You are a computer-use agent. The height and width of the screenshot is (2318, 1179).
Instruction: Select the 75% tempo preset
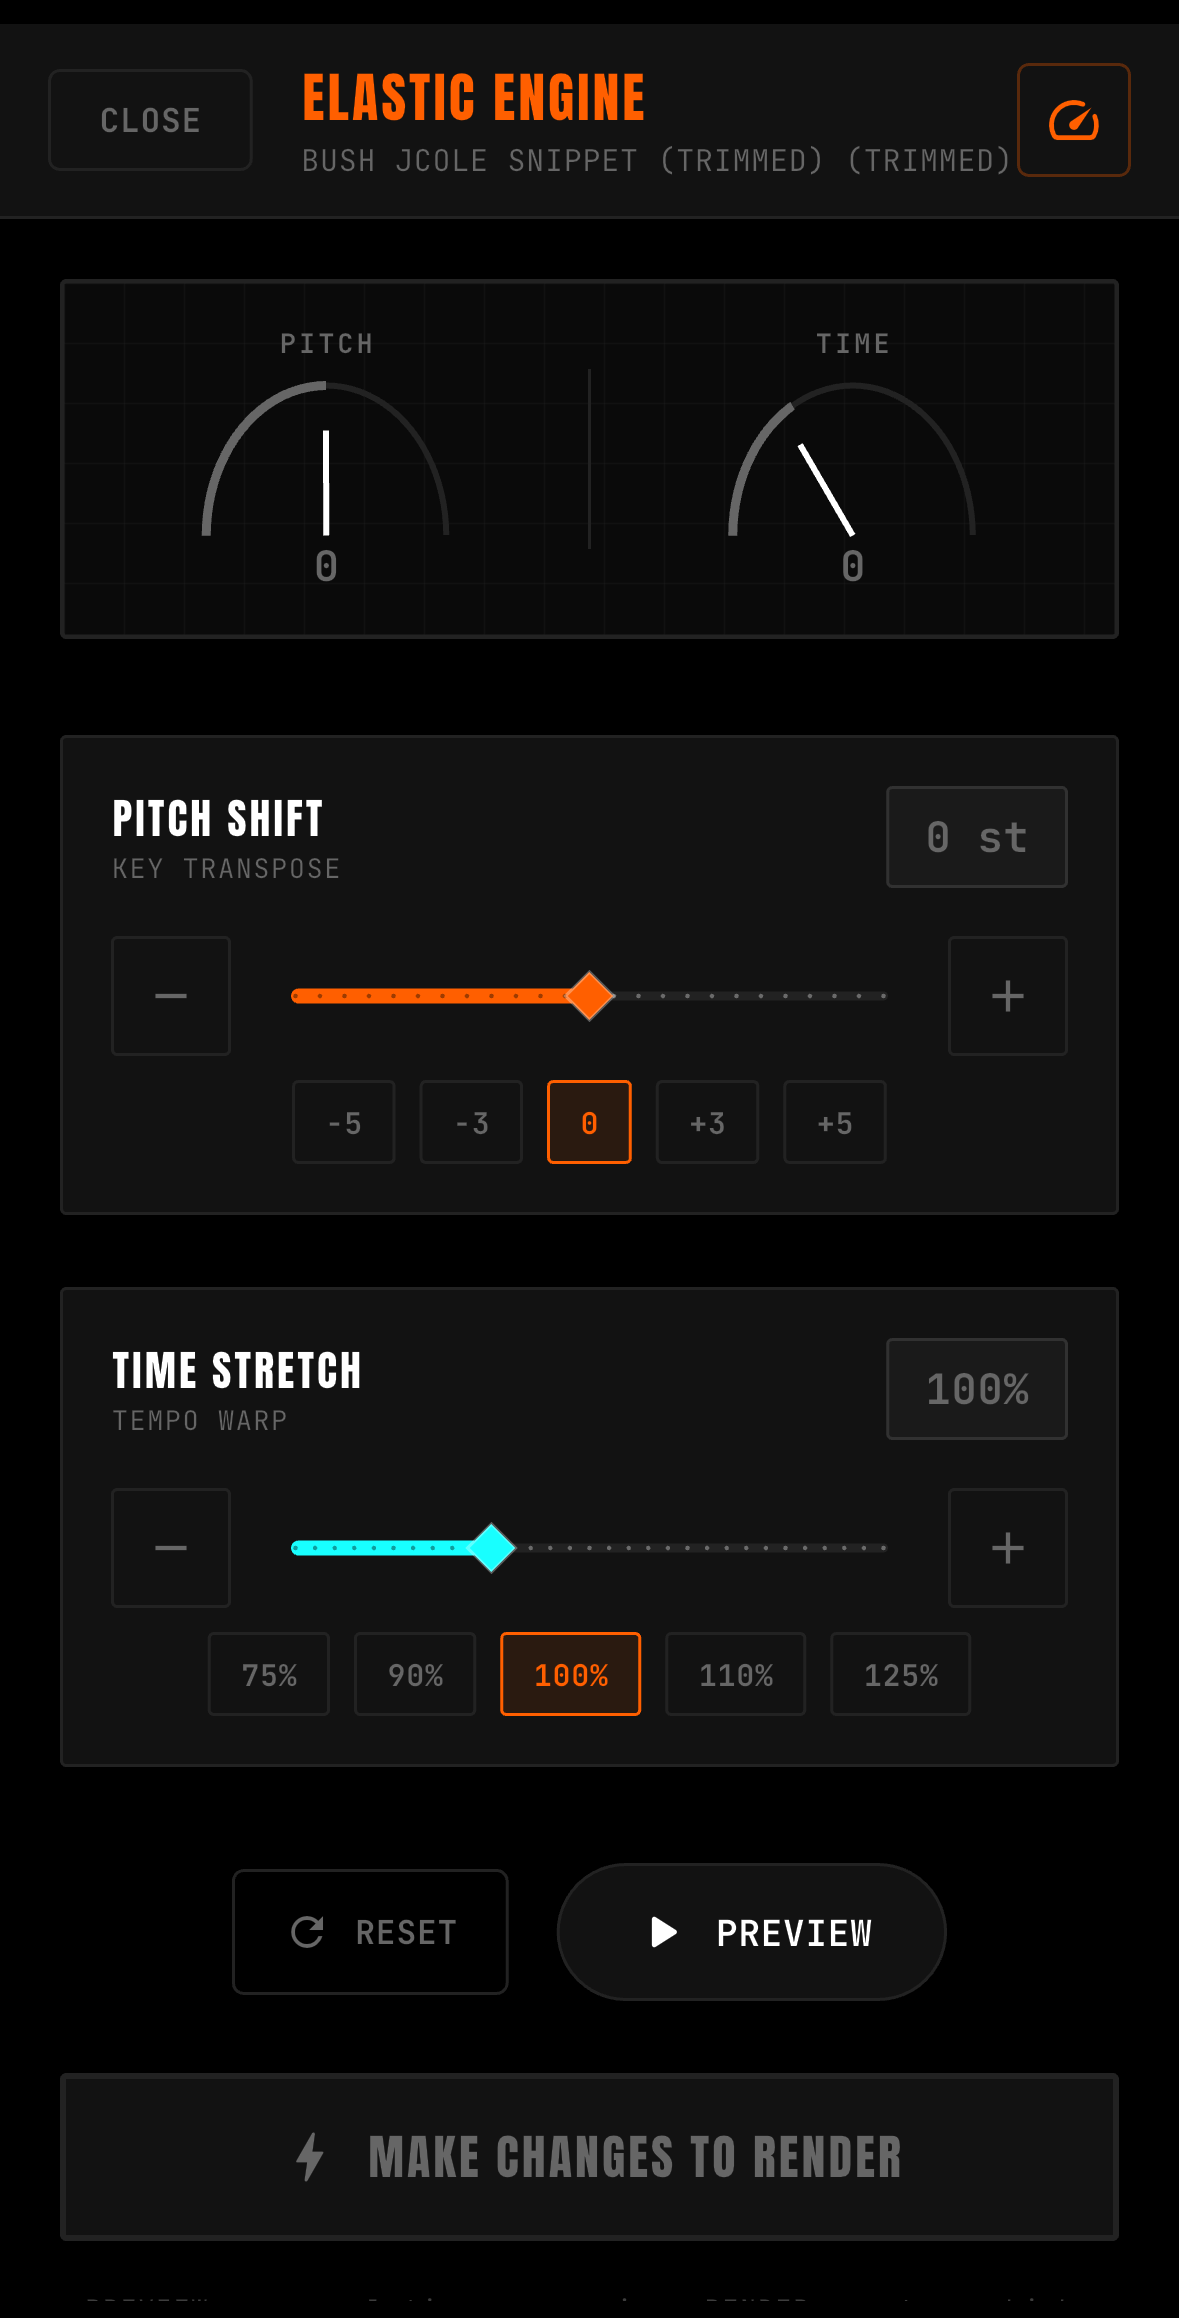[x=269, y=1674]
